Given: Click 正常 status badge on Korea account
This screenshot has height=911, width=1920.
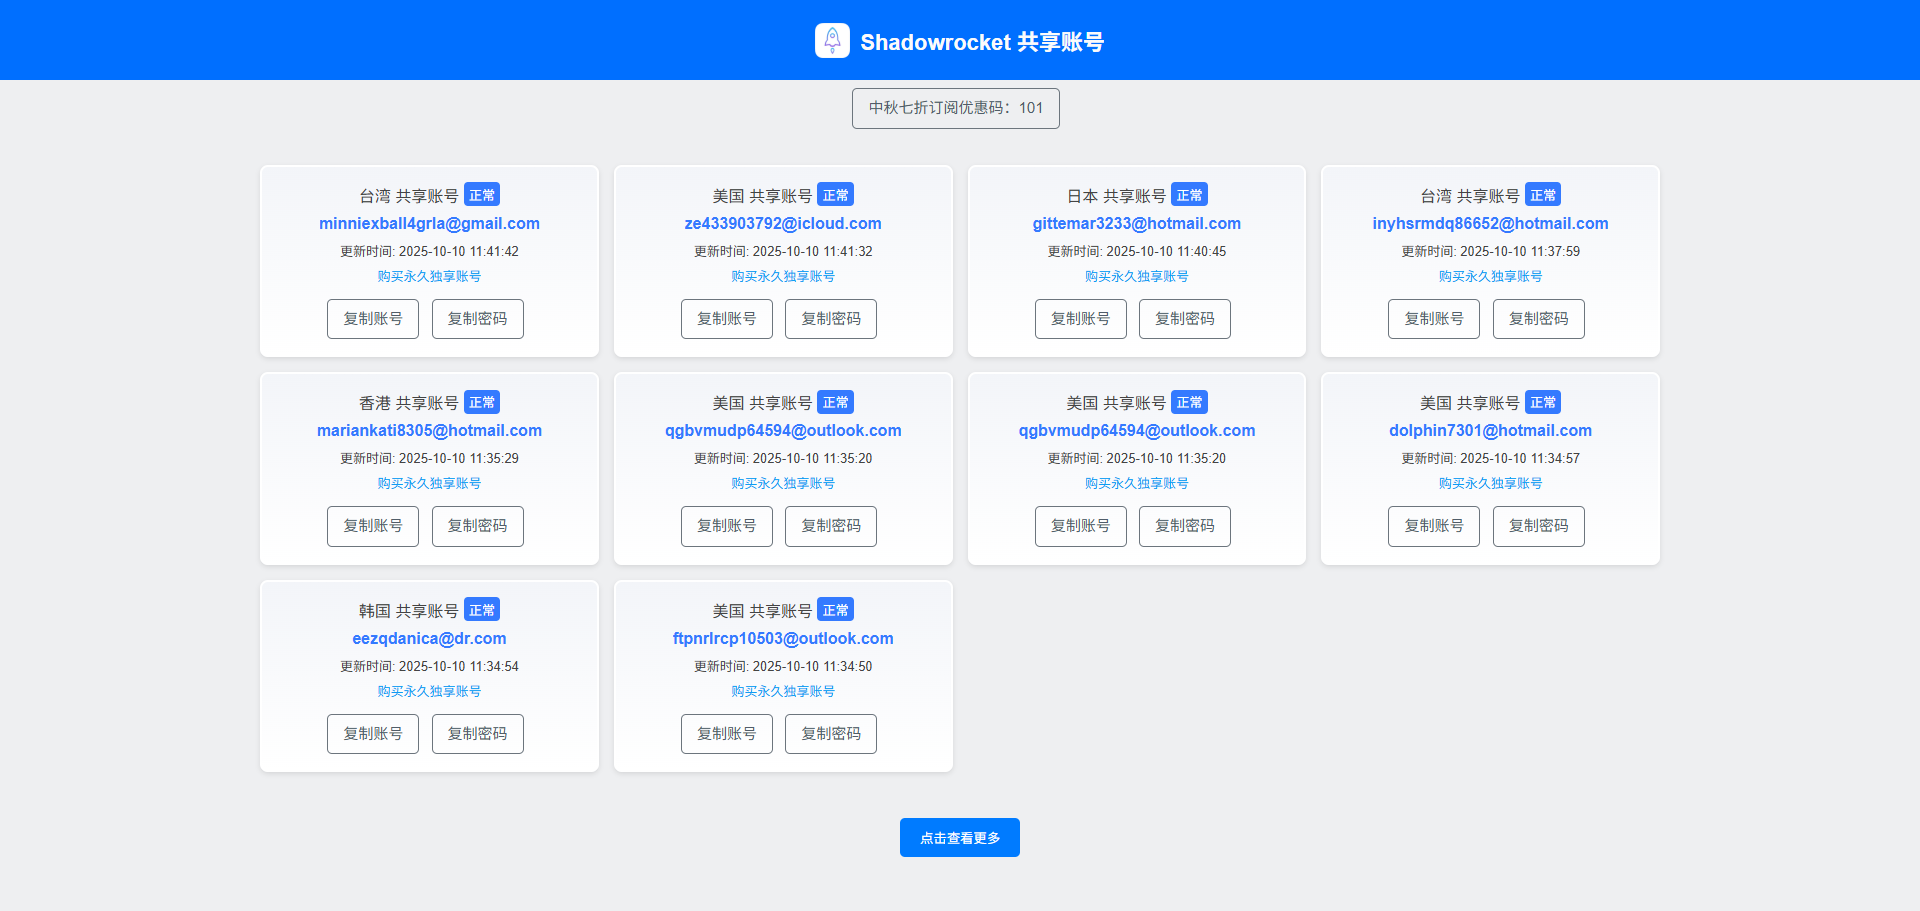Looking at the screenshot, I should pos(482,610).
